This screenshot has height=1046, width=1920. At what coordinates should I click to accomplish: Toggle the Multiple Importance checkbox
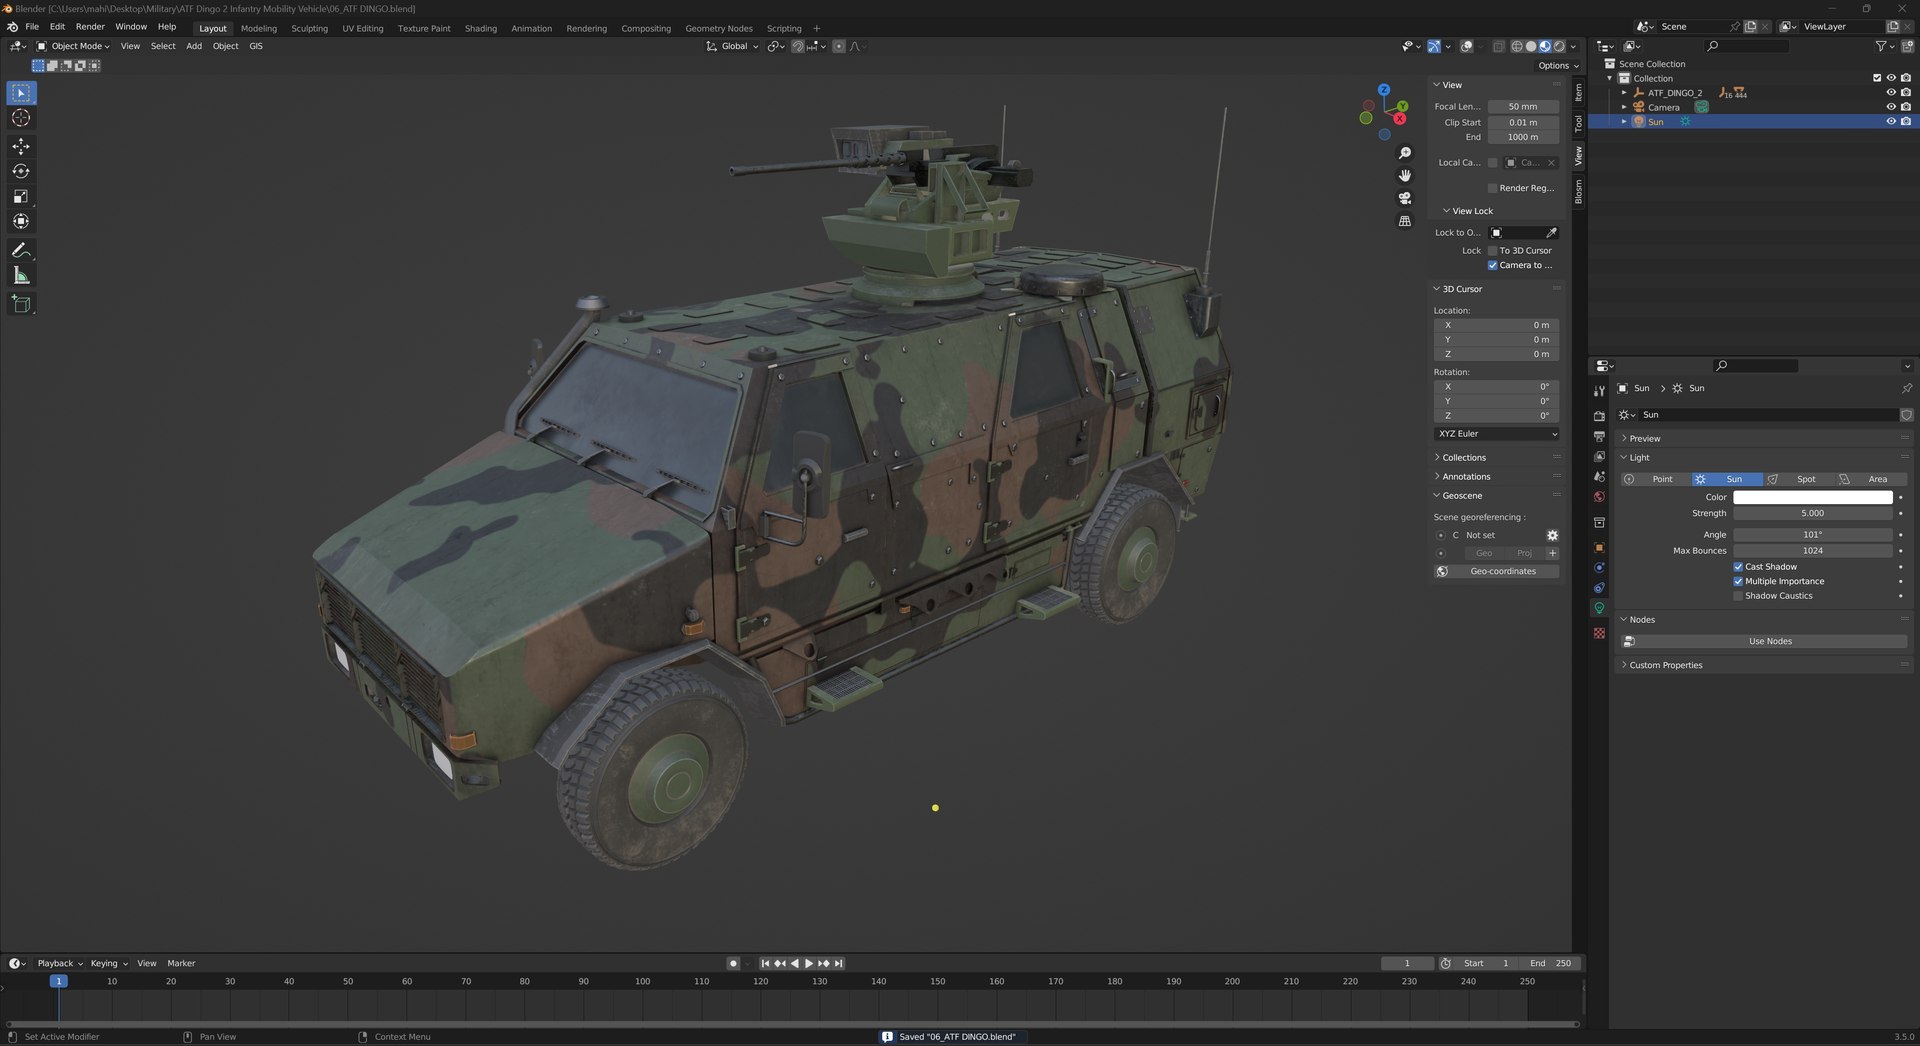(x=1738, y=581)
